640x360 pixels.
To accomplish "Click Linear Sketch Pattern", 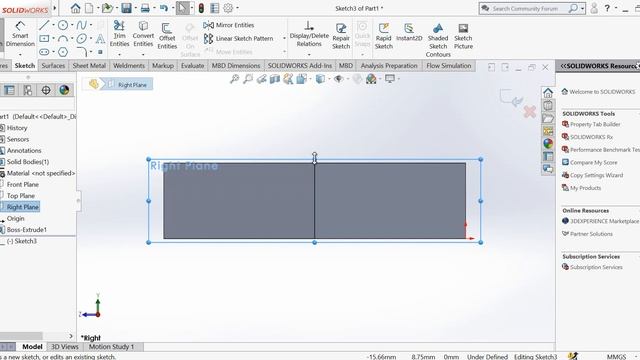I will point(238,39).
